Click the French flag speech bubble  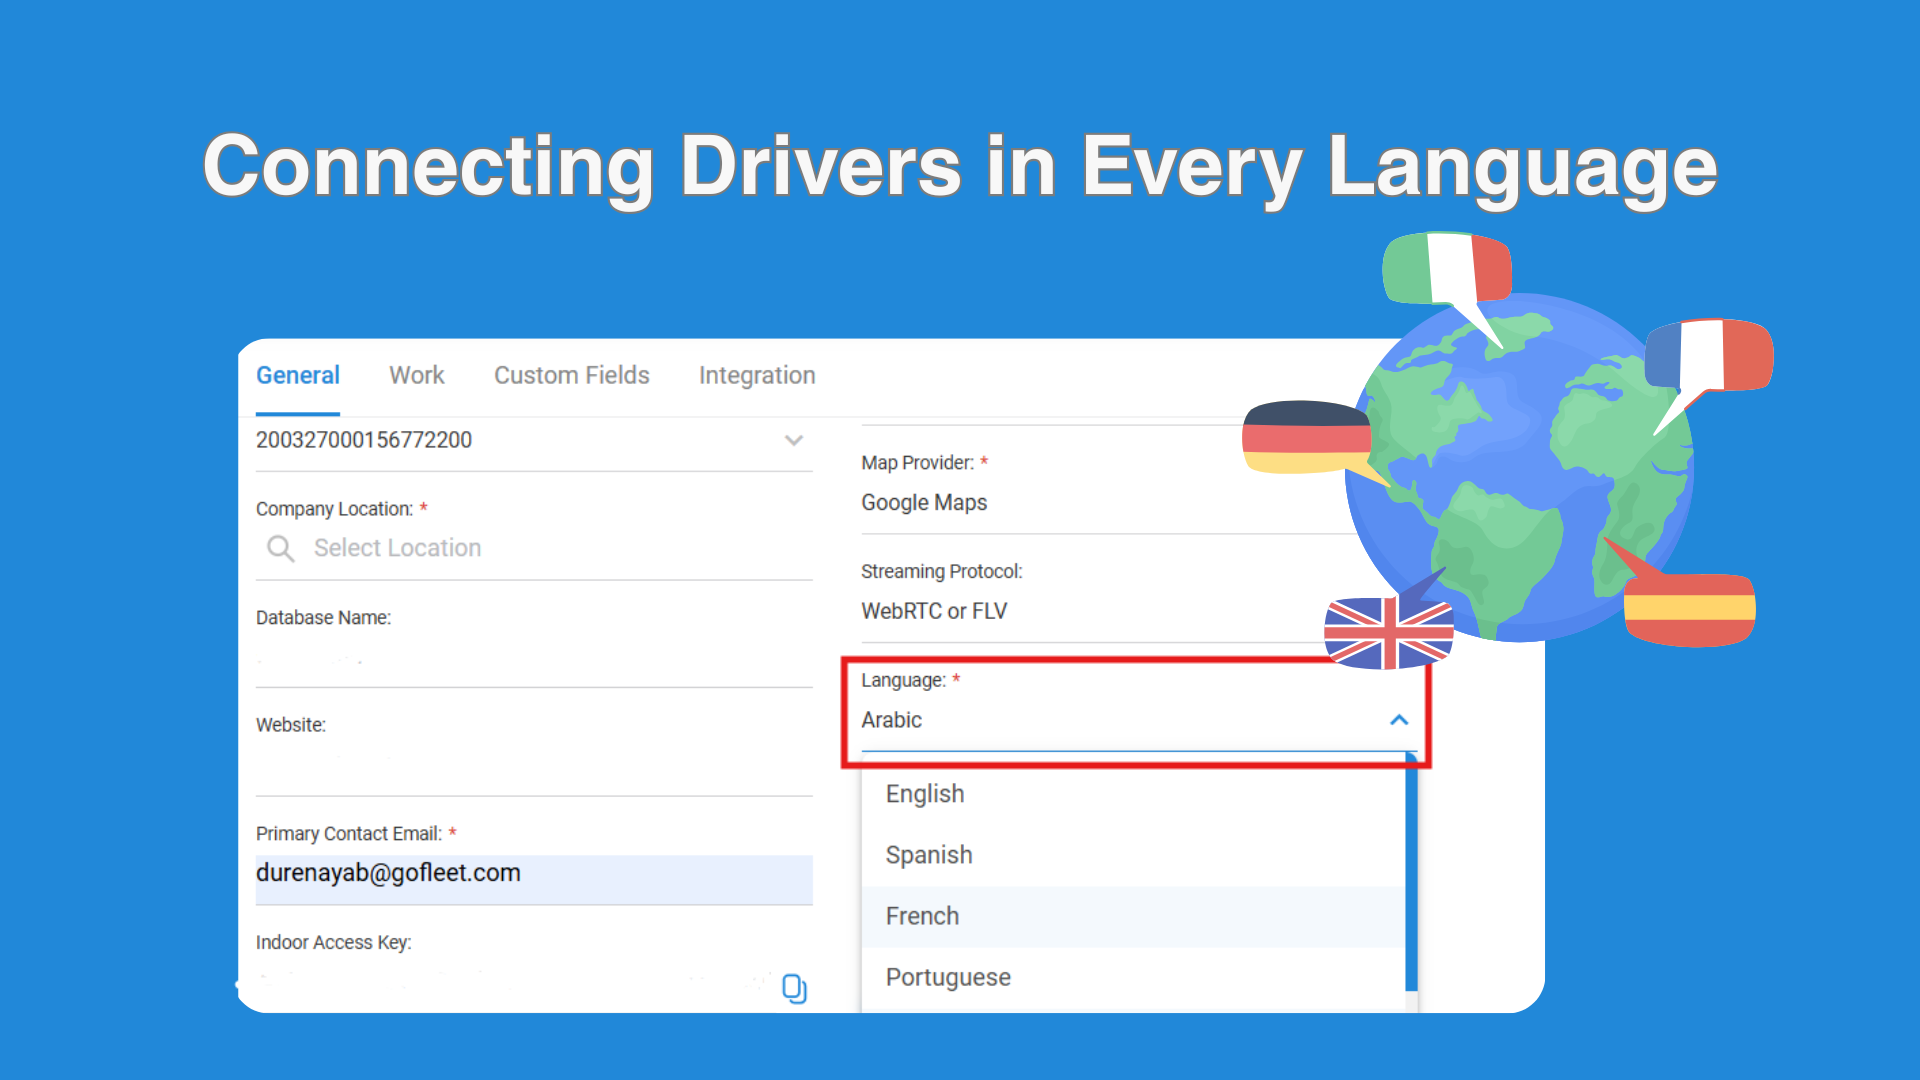click(1709, 355)
